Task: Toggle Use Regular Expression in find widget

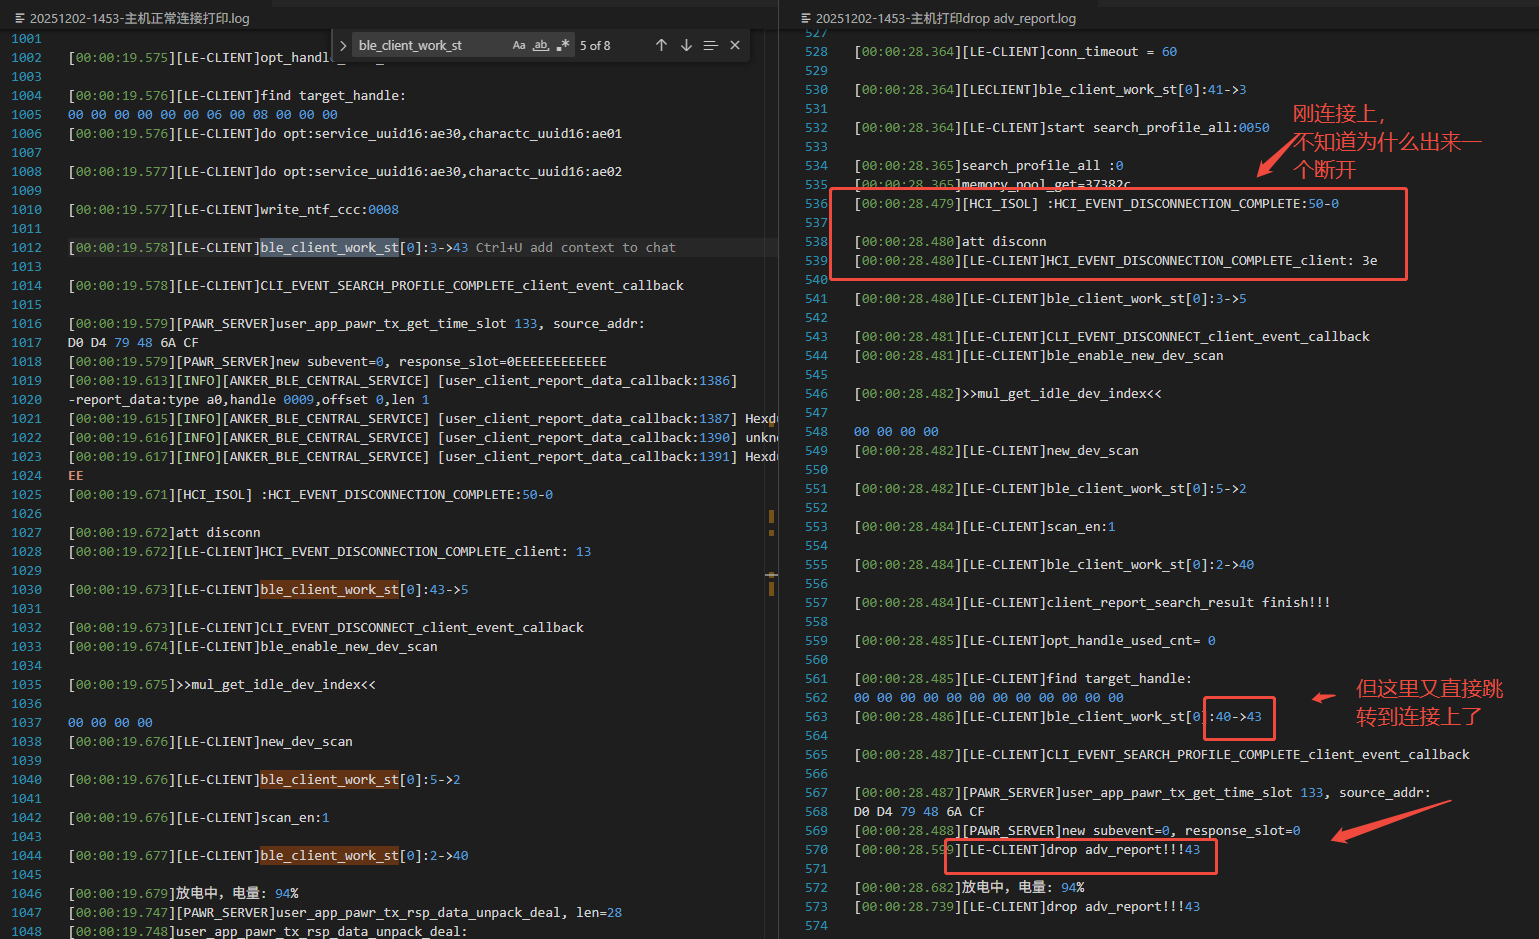Action: (563, 45)
